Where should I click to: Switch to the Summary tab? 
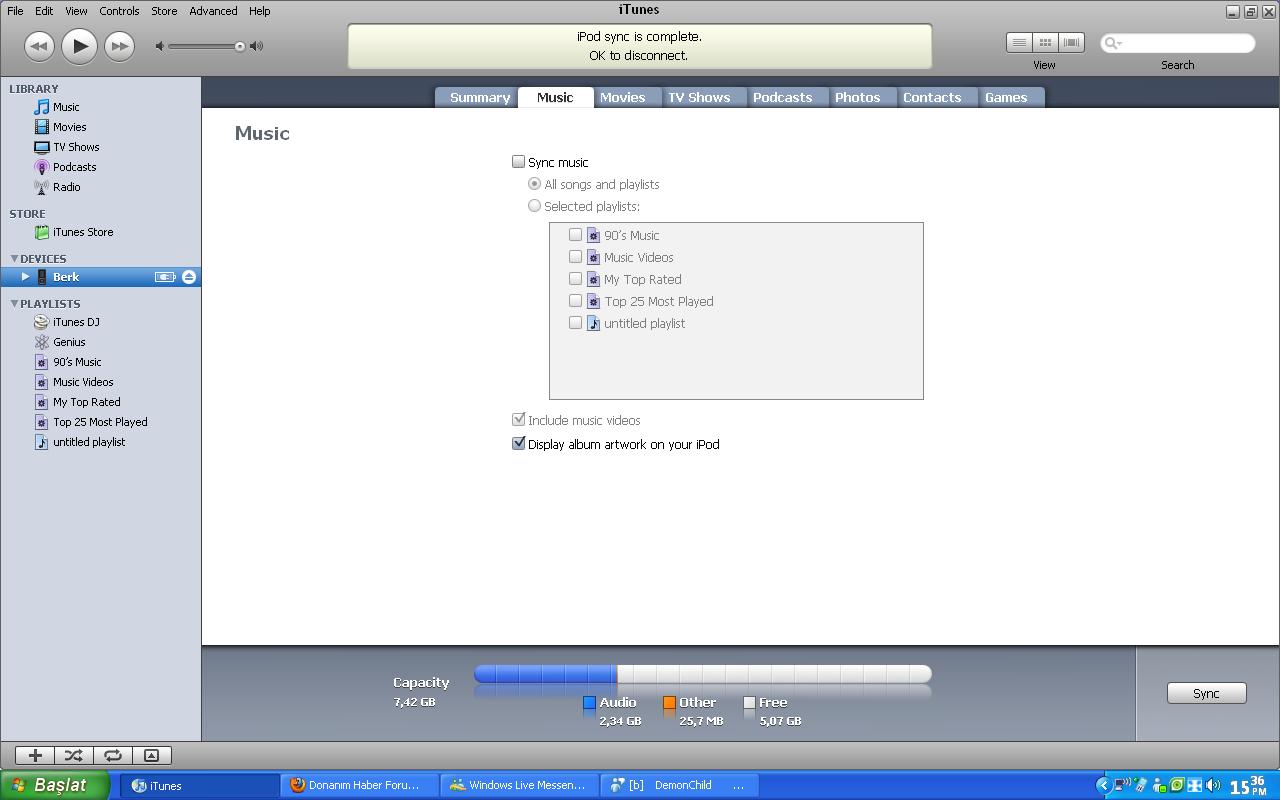pos(479,97)
